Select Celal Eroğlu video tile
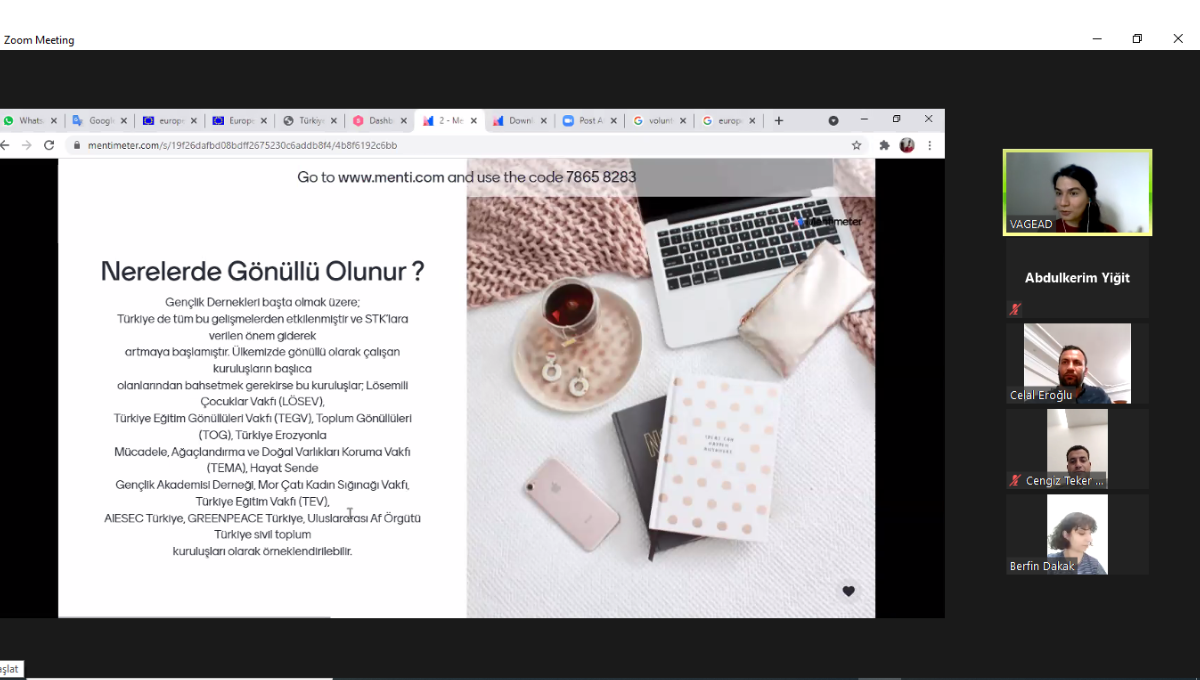Image resolution: width=1200 pixels, height=680 pixels. coord(1077,363)
